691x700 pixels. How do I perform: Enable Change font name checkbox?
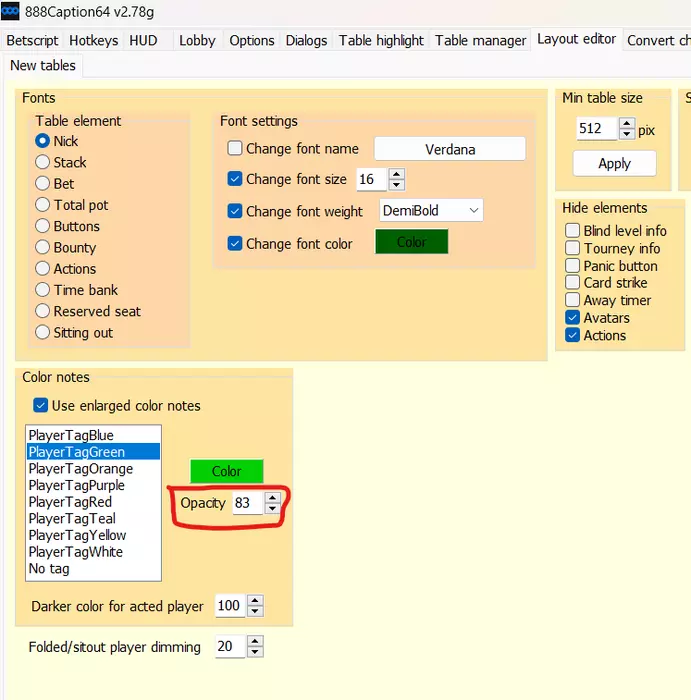tap(235, 148)
